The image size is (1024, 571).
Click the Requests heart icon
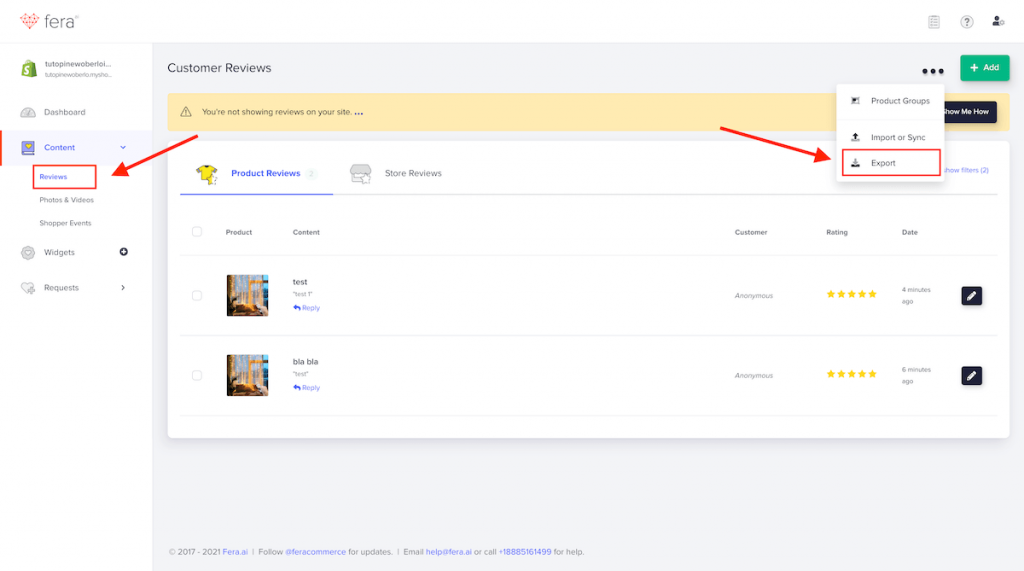(x=28, y=287)
